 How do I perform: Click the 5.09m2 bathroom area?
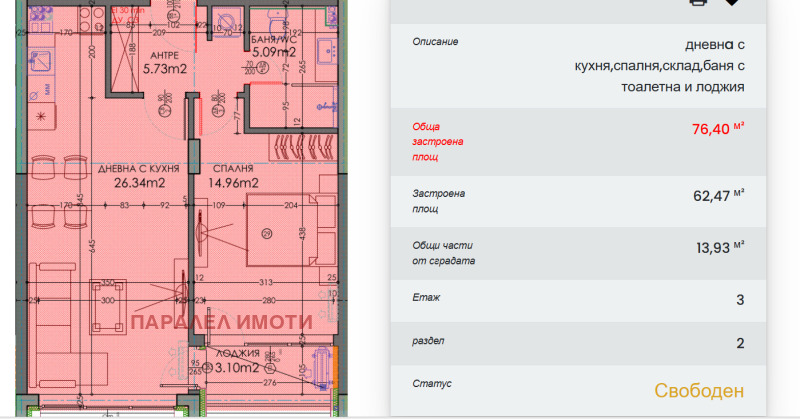(274, 52)
